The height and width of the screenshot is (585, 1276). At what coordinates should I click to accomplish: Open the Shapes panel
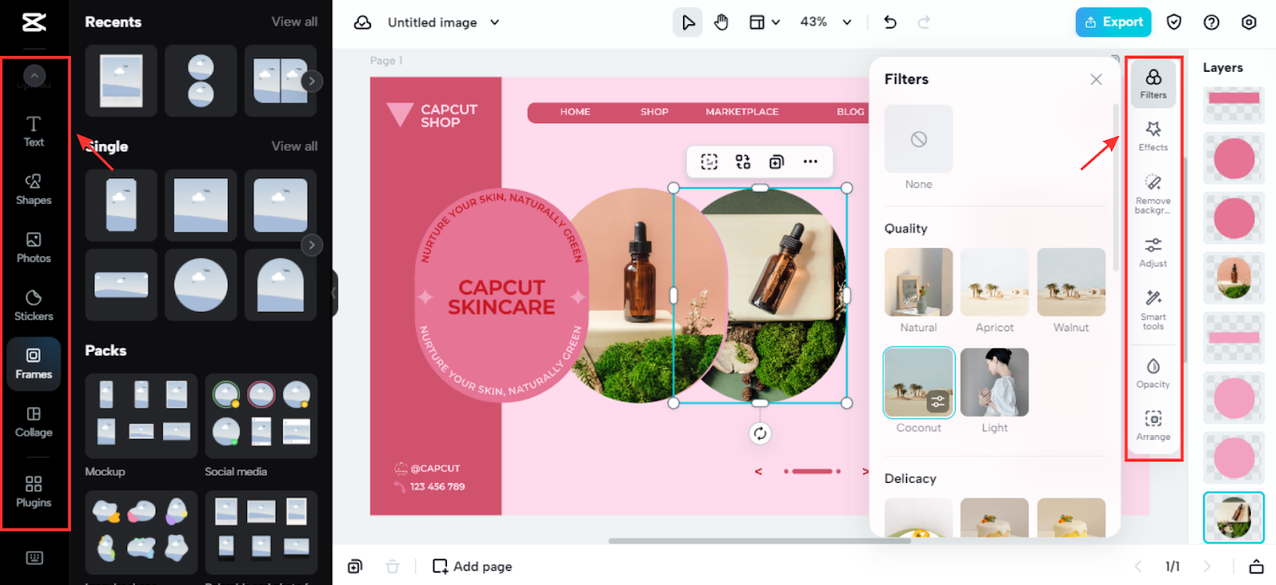(34, 189)
